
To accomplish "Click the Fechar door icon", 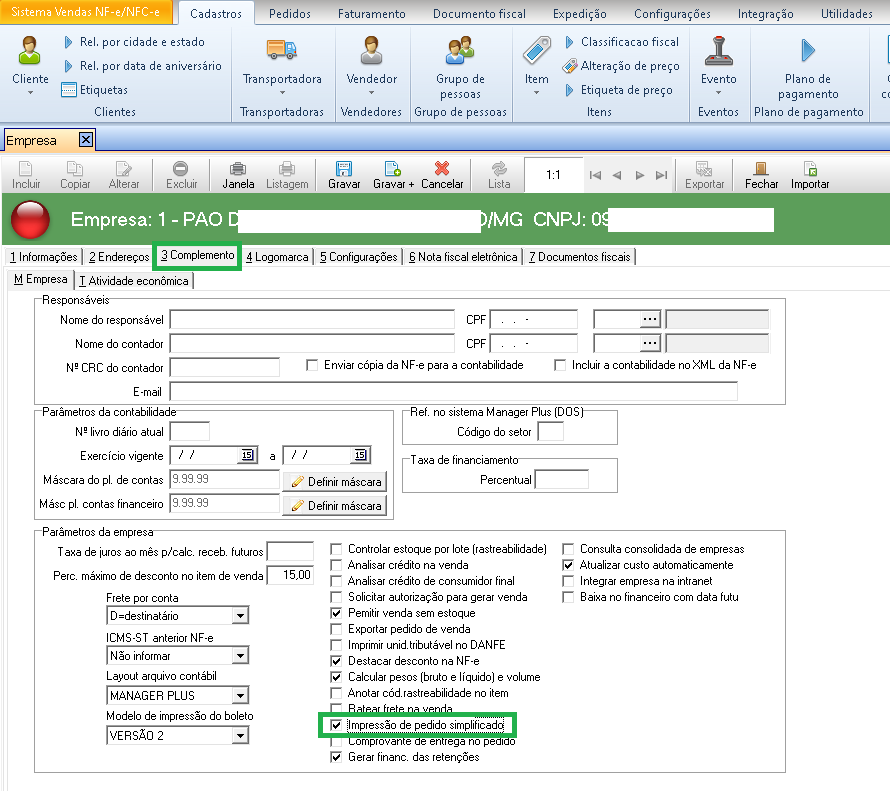I will point(761,170).
